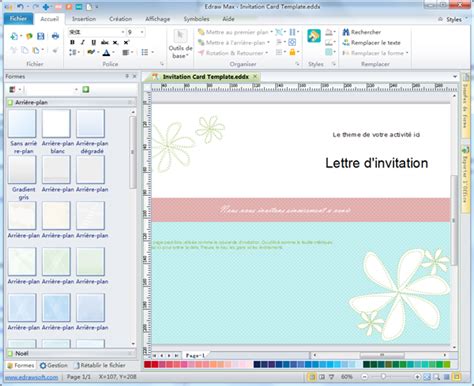Click the large Styles theme icon

(314, 36)
